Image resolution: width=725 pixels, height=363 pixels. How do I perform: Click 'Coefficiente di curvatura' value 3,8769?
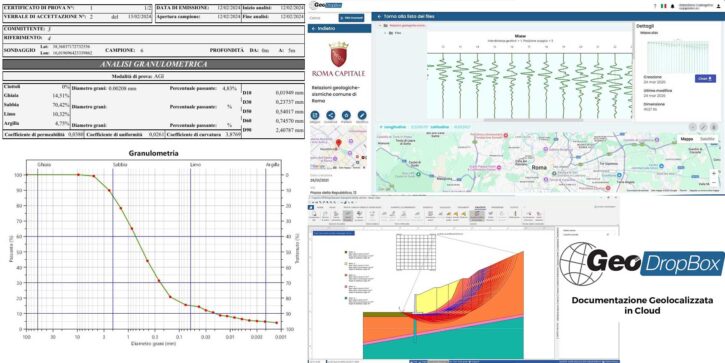233,135
